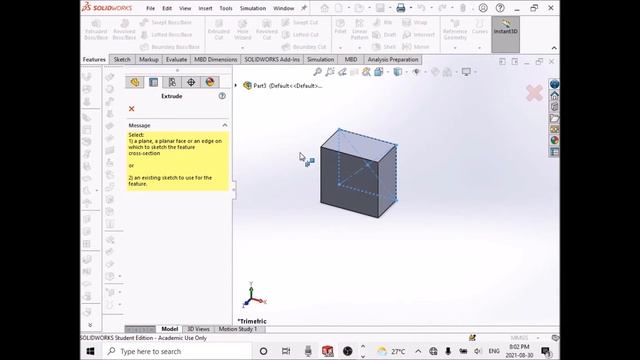
Task: Switch to the Motion Study 1 tab
Action: pos(238,329)
